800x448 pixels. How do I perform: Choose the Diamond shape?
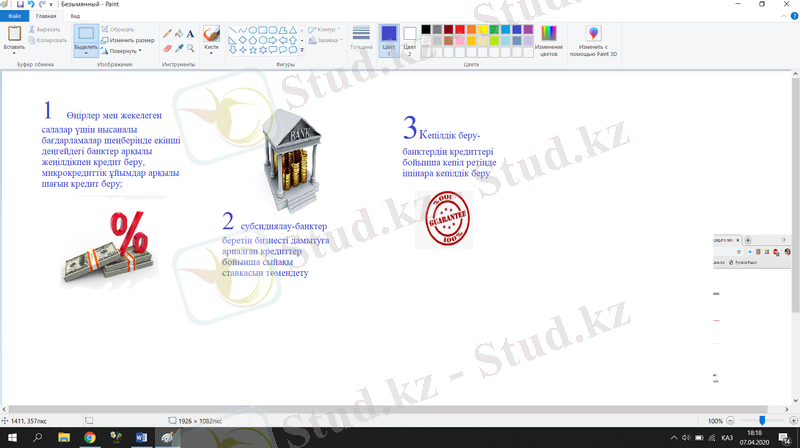pyautogui.click(x=242, y=40)
